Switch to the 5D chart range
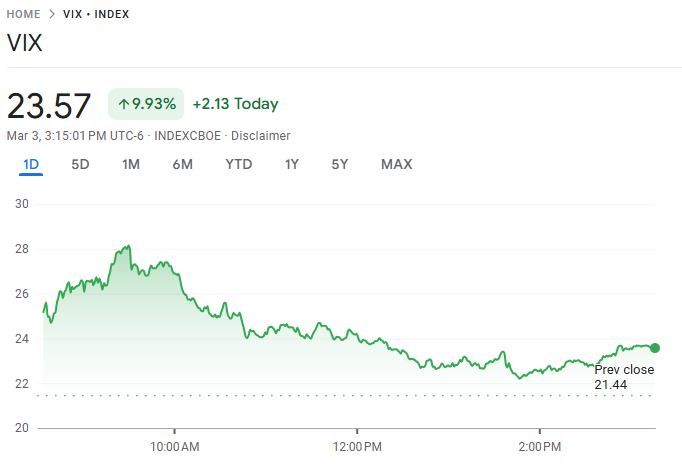Viewport: 682px width, 468px height. 80,164
